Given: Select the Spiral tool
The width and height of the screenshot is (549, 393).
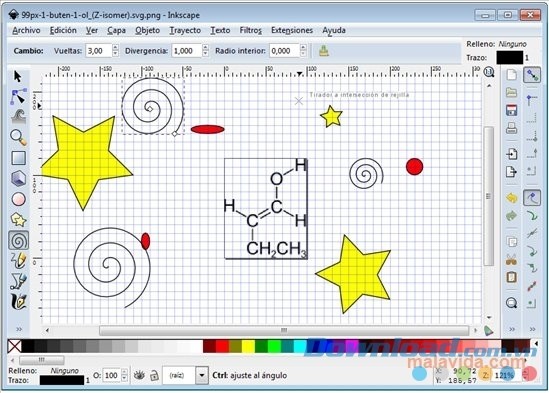Looking at the screenshot, I should [19, 240].
